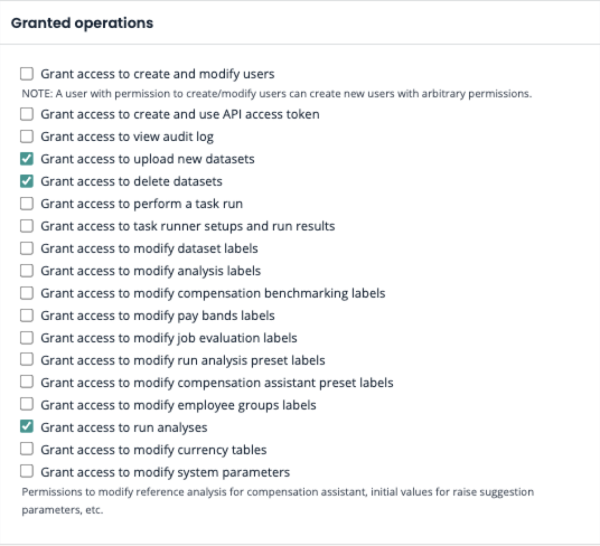Enable modify compensation benchmarking labels

(27, 293)
